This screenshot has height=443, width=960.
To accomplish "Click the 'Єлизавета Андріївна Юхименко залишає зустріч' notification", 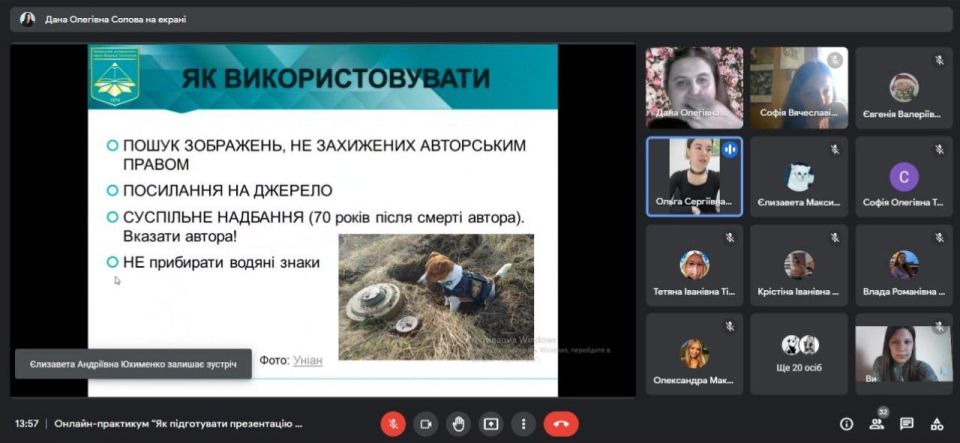I will click(133, 363).
